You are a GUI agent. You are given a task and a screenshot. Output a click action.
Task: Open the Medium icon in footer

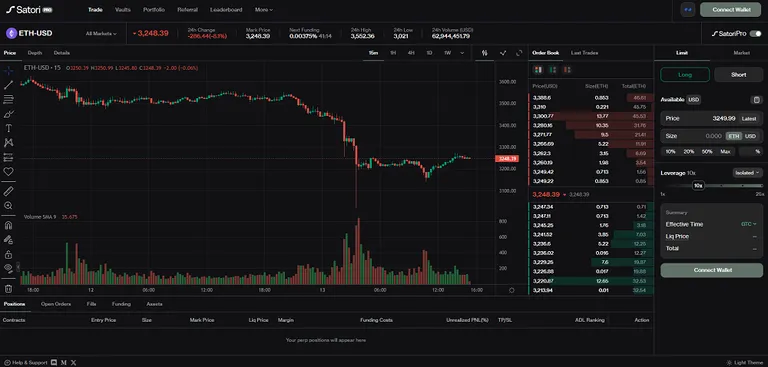[x=64, y=363]
